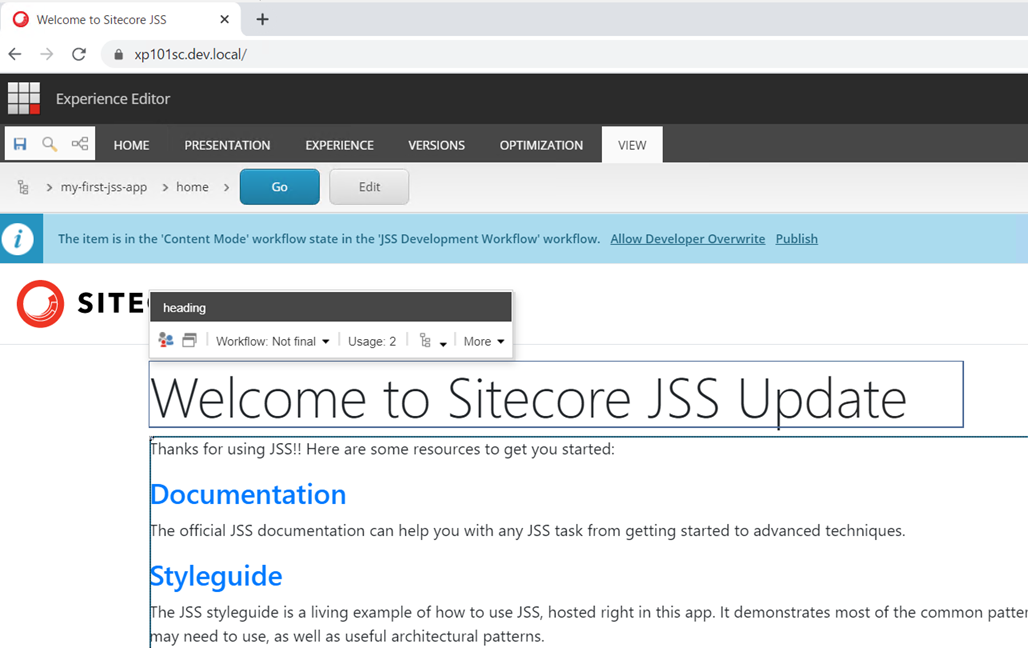Click the Experience Editor title text
This screenshot has width=1028, height=648.
[113, 98]
